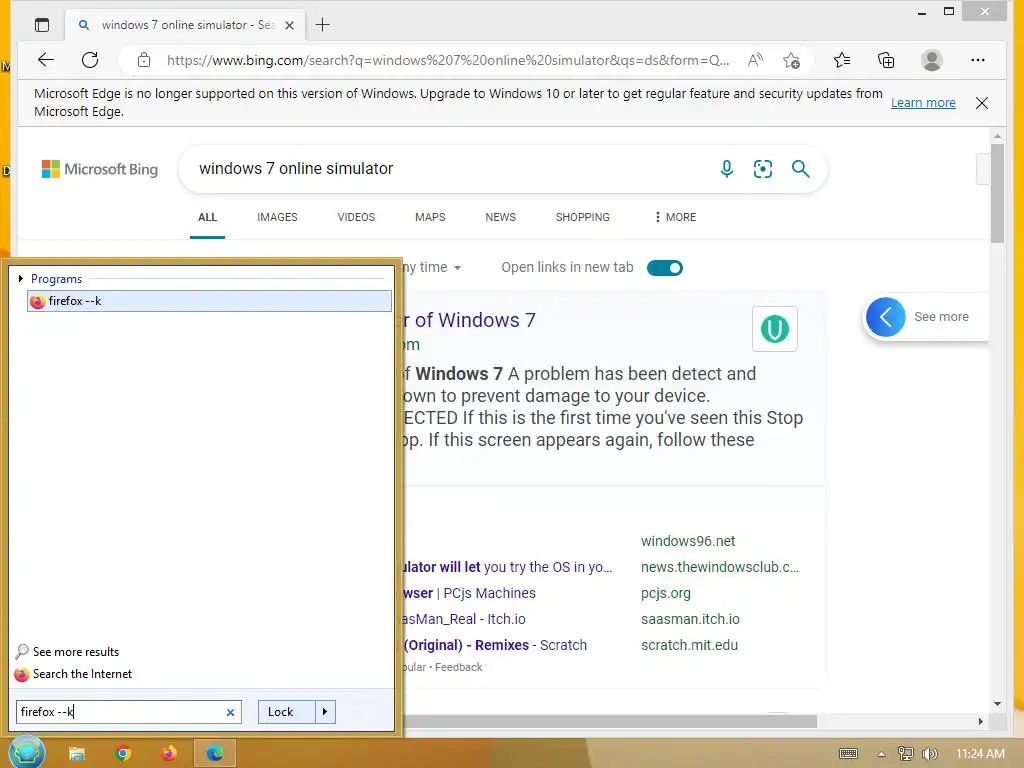Switch to the IMAGES tab
The height and width of the screenshot is (768, 1024).
pyautogui.click(x=277, y=217)
